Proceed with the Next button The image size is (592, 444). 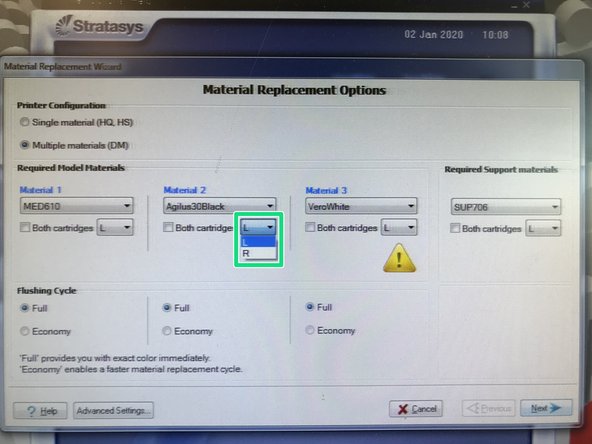pyautogui.click(x=546, y=408)
